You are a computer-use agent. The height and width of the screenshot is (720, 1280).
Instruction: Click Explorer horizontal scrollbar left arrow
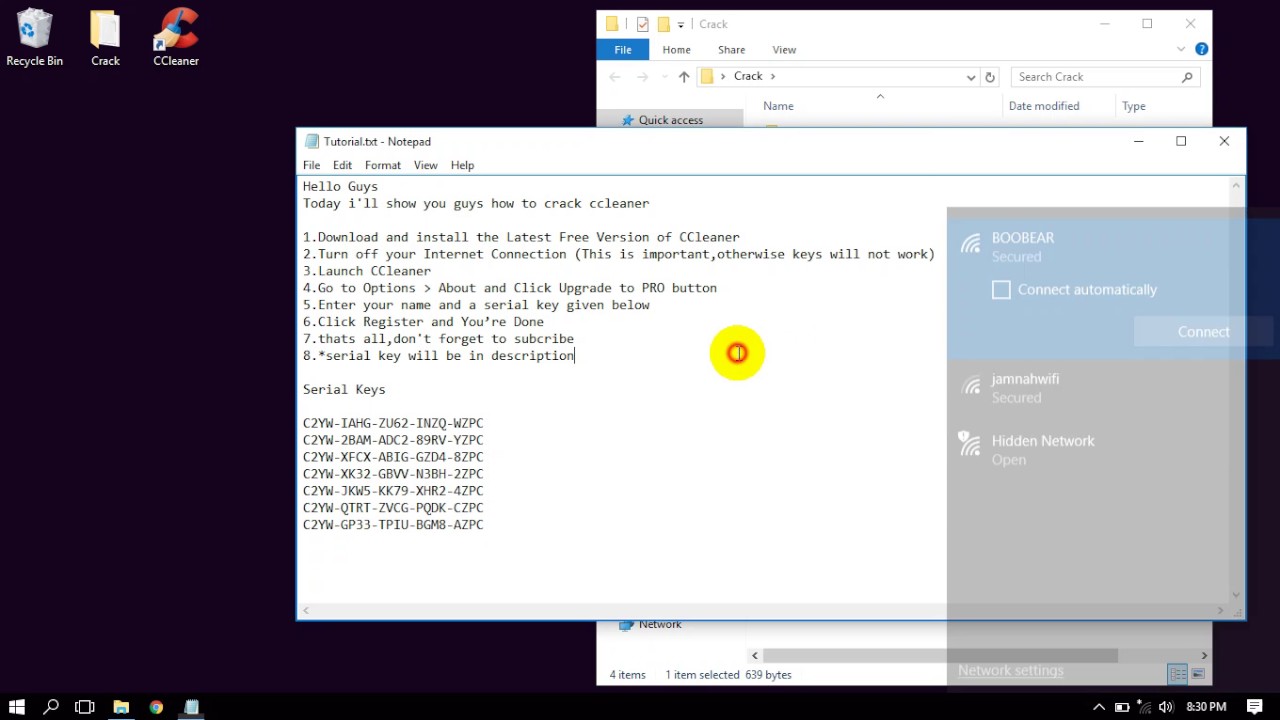[755, 656]
